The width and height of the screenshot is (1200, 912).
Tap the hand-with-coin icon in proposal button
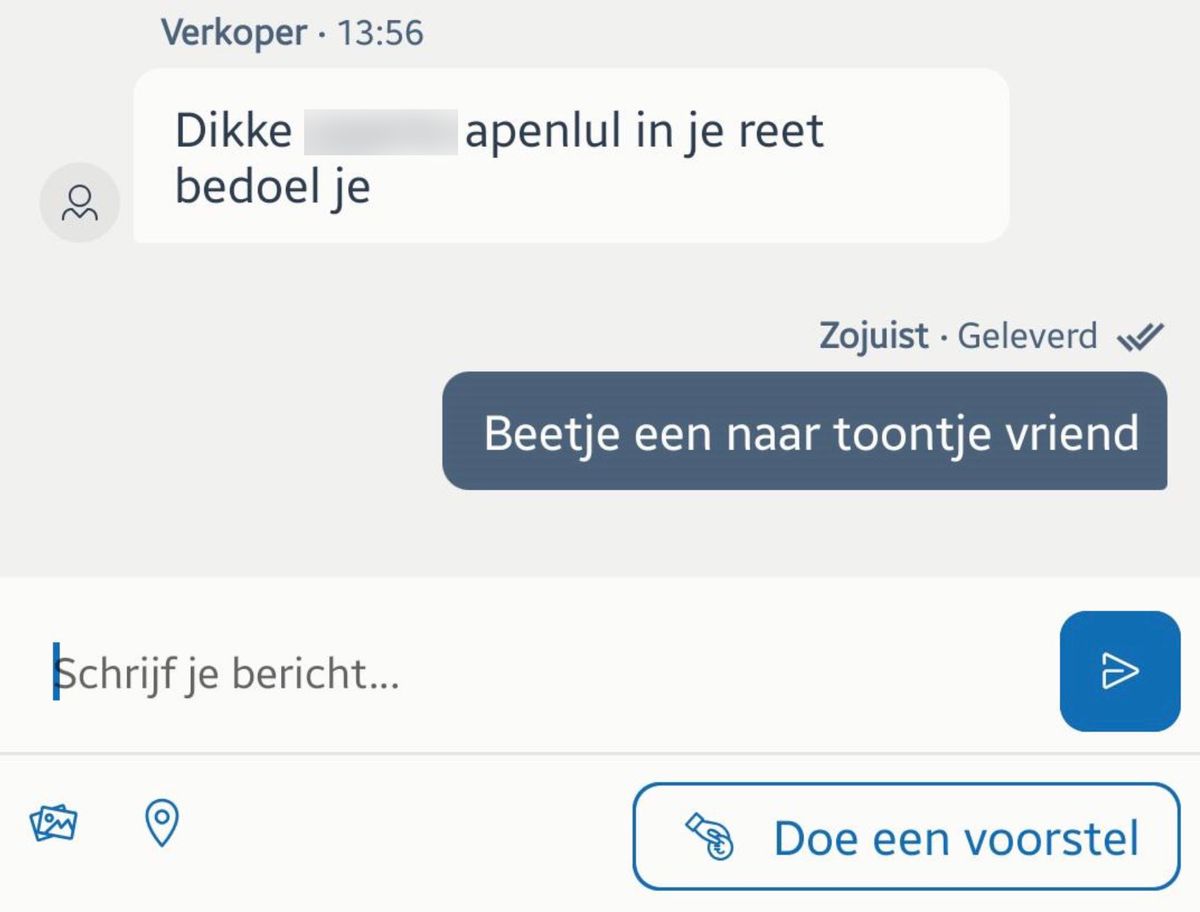pos(710,836)
